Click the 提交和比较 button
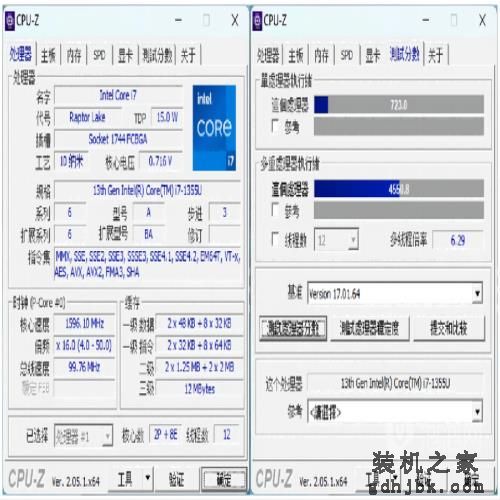This screenshot has width=500, height=500. pyautogui.click(x=449, y=329)
